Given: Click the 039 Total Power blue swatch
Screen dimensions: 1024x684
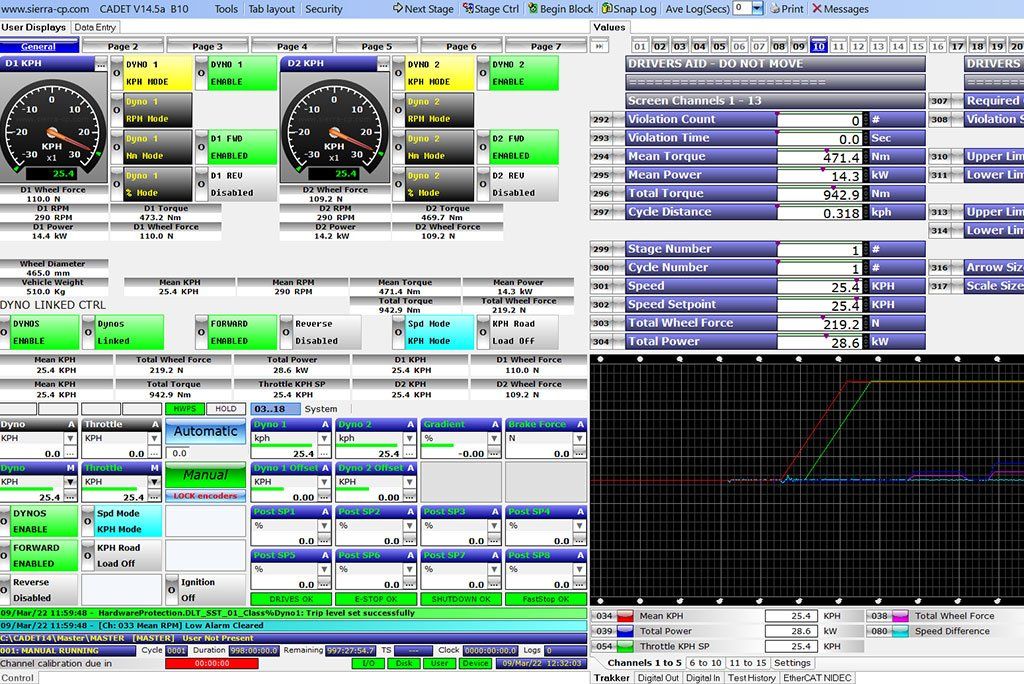Looking at the screenshot, I should click(x=625, y=631).
